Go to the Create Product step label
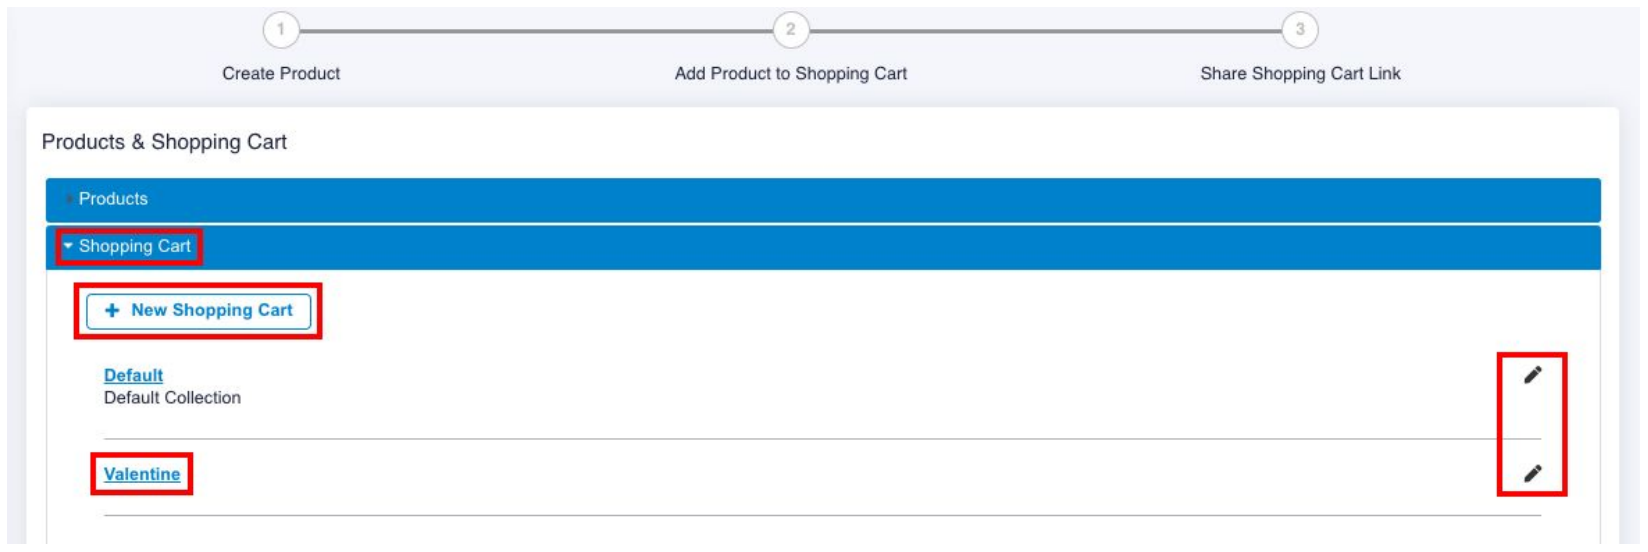The image size is (1648, 552). 281,73
